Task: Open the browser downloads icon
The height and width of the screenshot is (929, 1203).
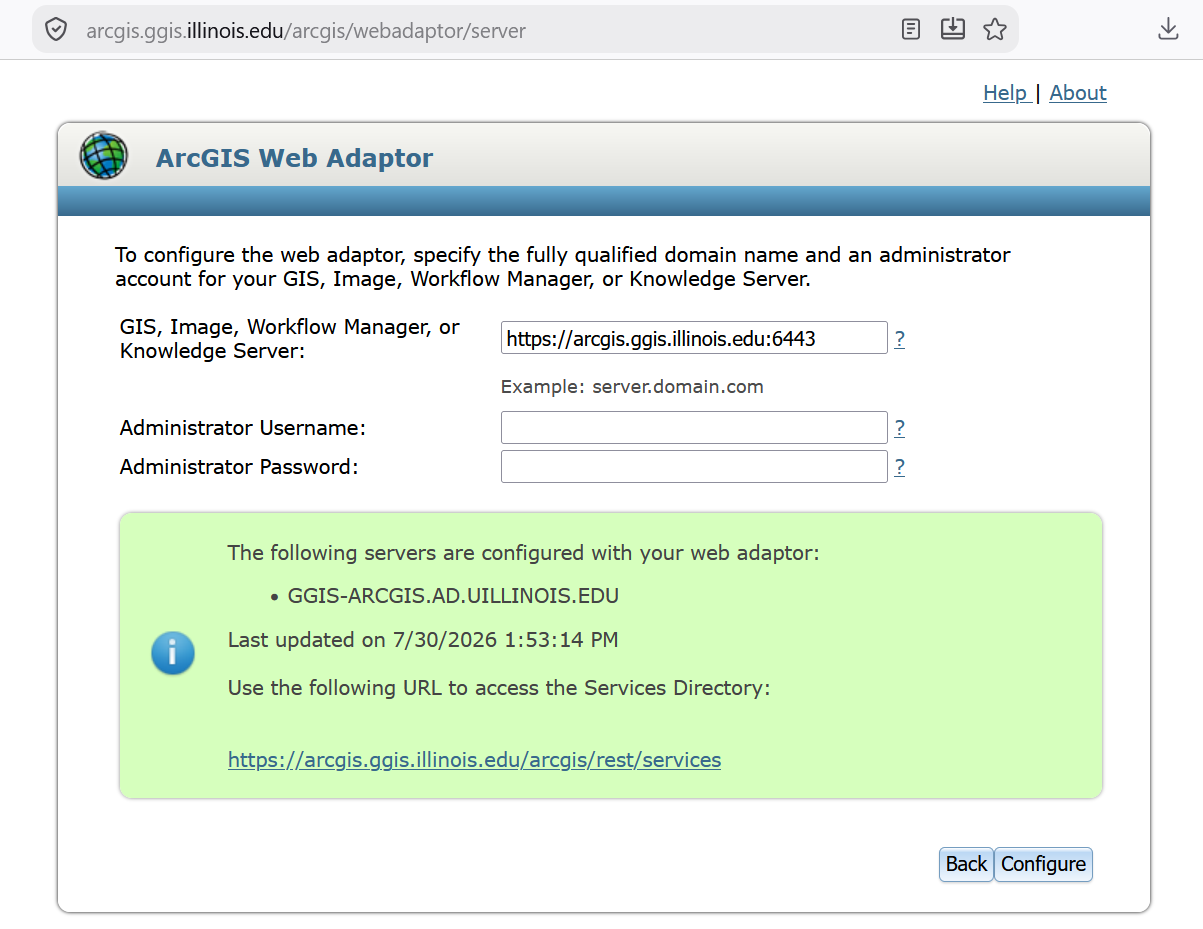Action: (x=1168, y=29)
